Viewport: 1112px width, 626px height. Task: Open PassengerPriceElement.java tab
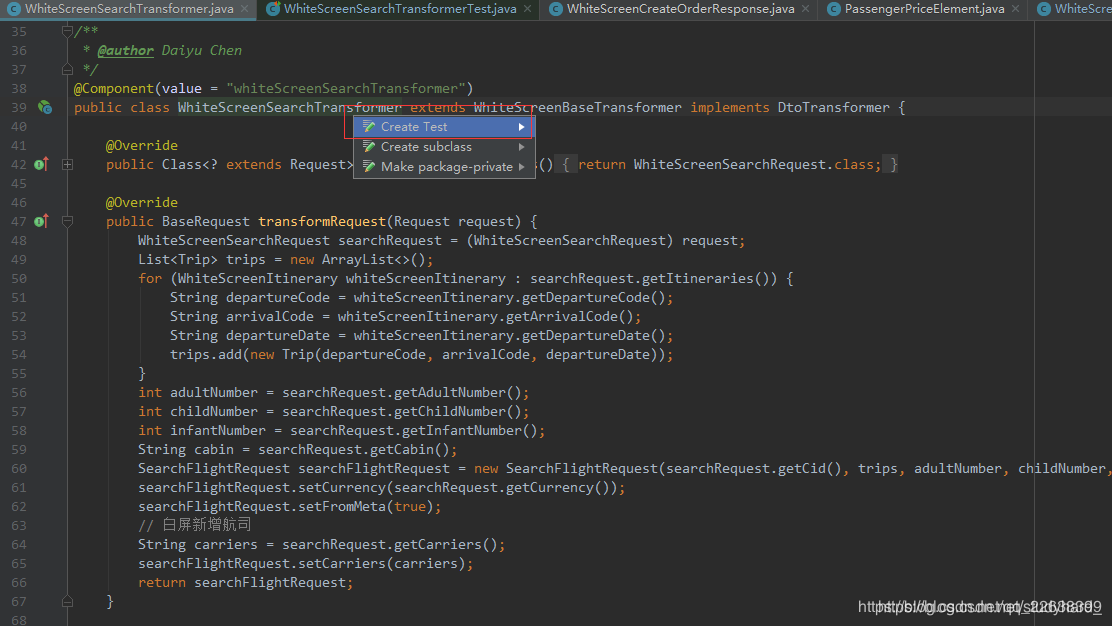(924, 9)
